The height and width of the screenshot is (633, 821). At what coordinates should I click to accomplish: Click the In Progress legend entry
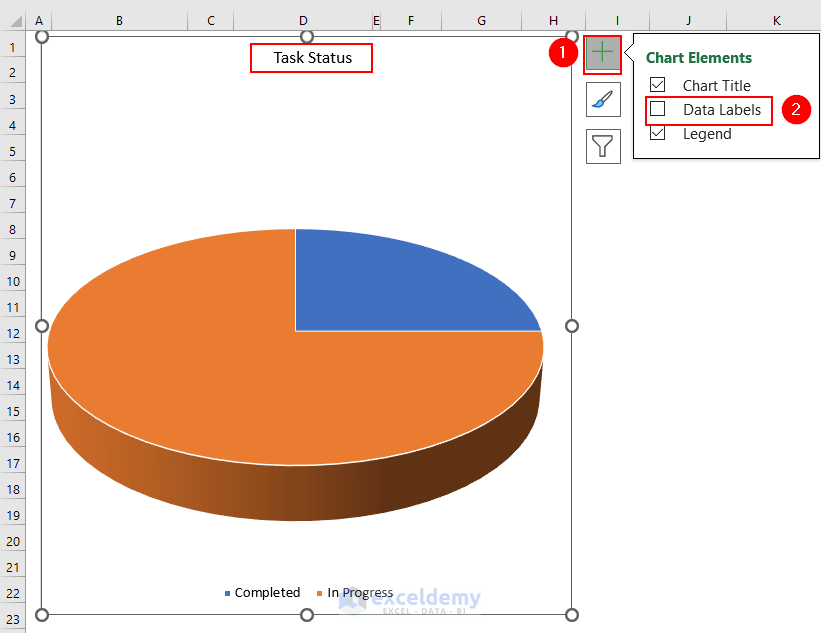358,592
